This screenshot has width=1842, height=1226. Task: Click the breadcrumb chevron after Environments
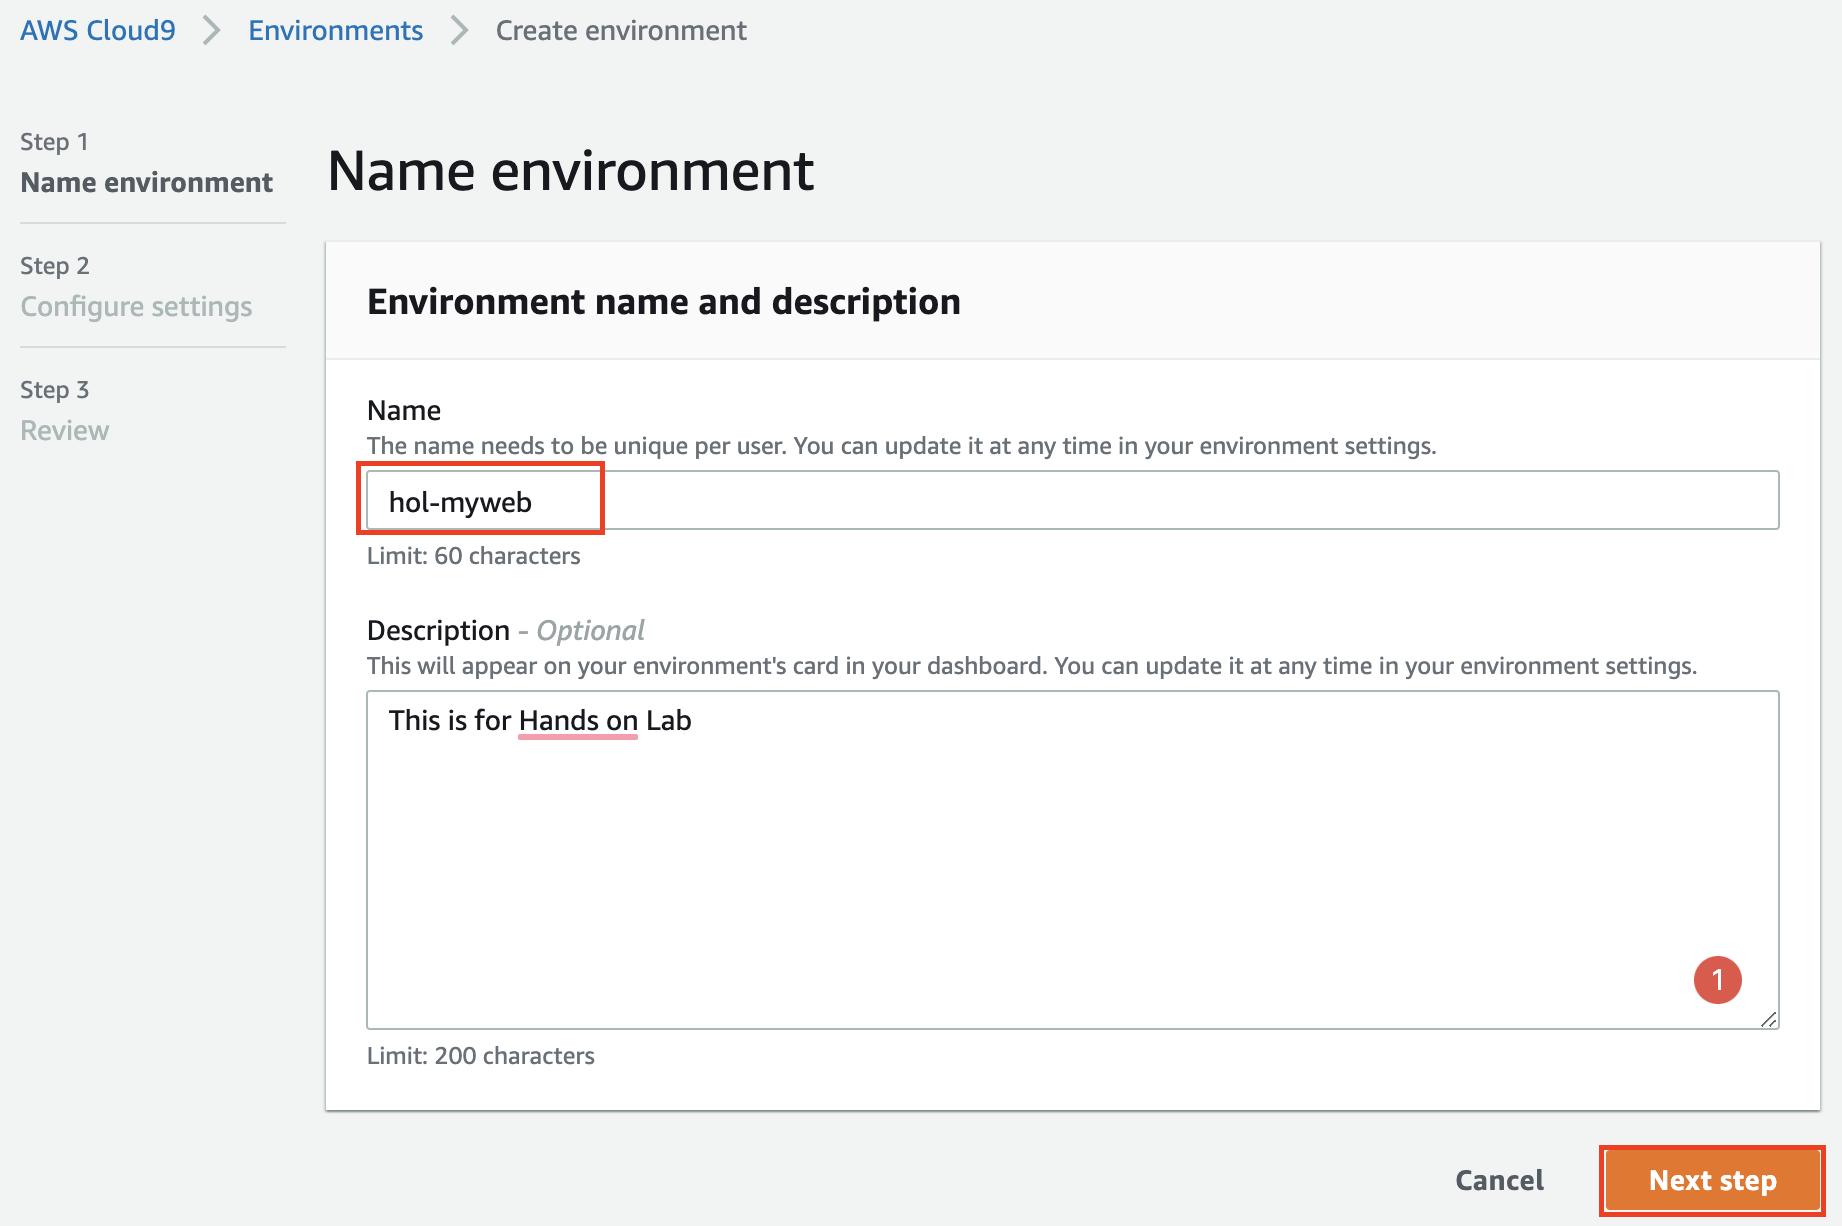pos(459,30)
